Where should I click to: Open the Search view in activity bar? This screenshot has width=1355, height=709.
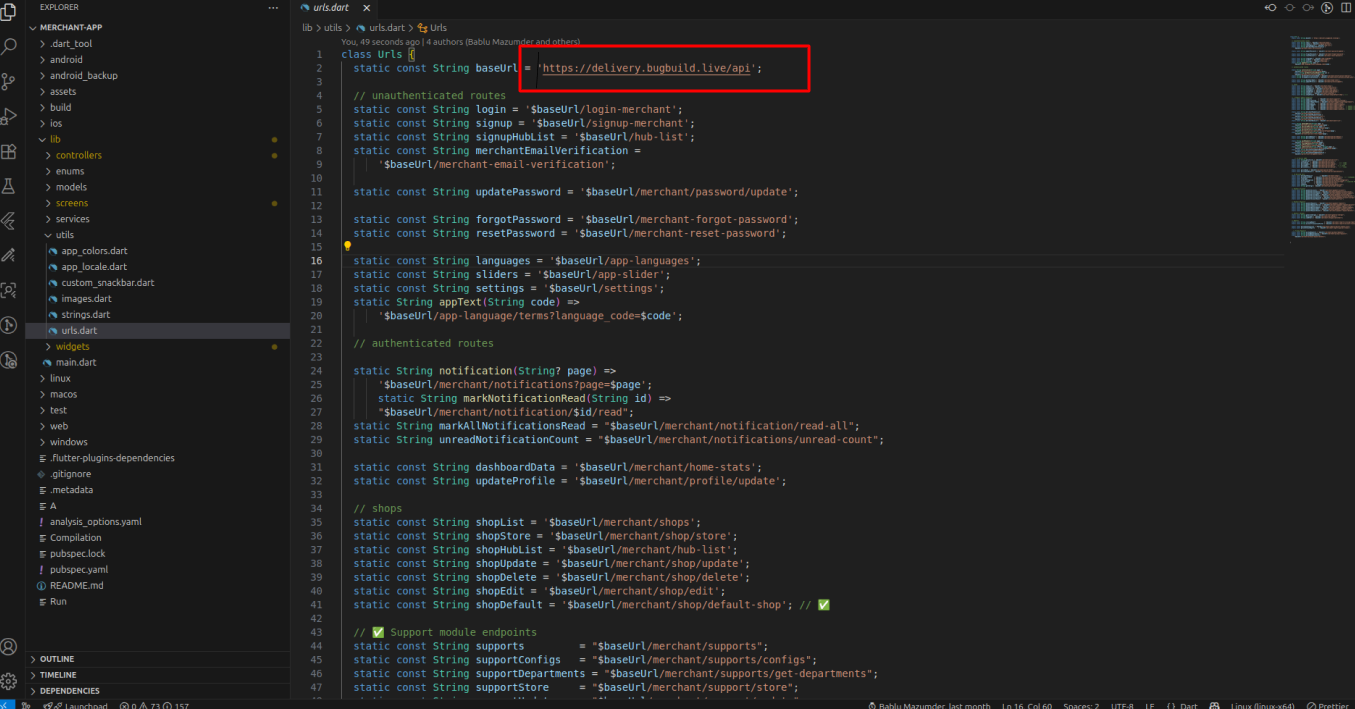coord(10,46)
